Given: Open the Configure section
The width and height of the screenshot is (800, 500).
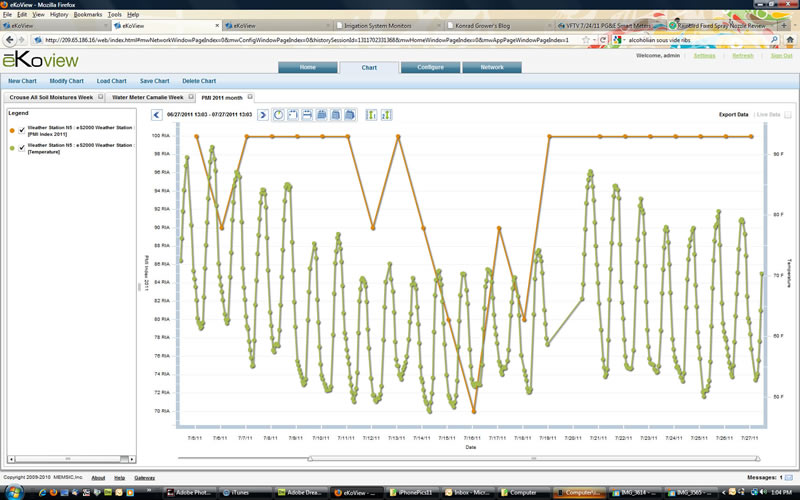Looking at the screenshot, I should coord(429,67).
